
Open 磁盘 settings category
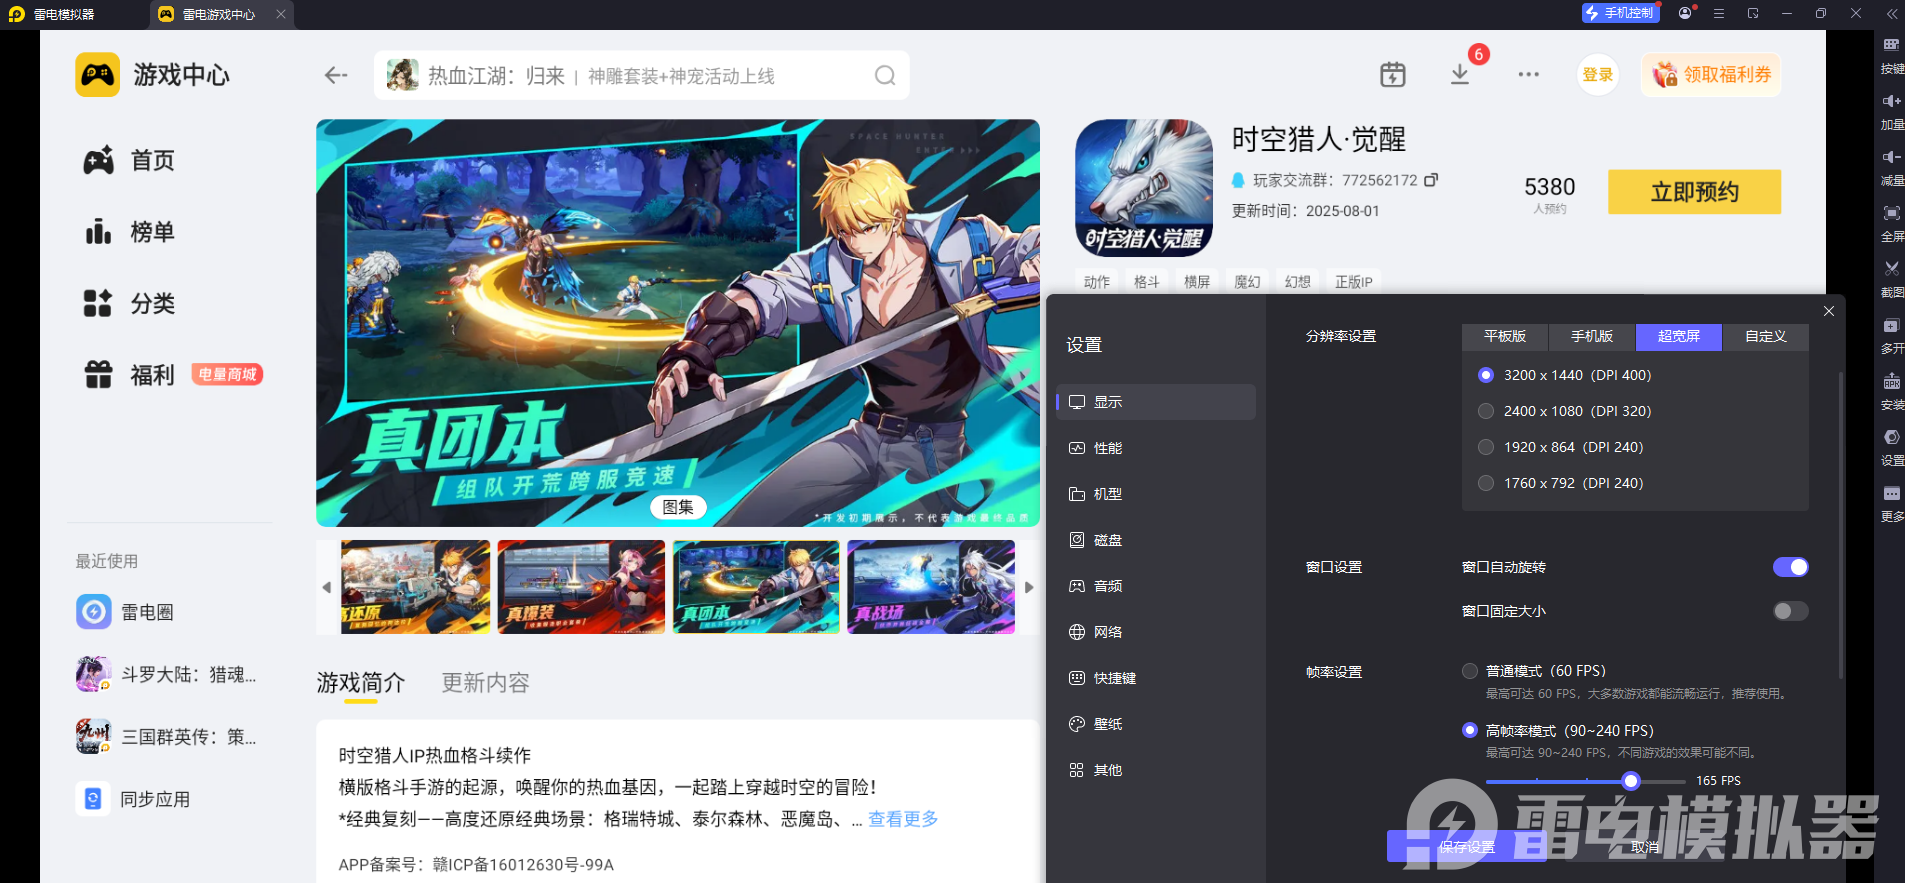coord(1156,540)
